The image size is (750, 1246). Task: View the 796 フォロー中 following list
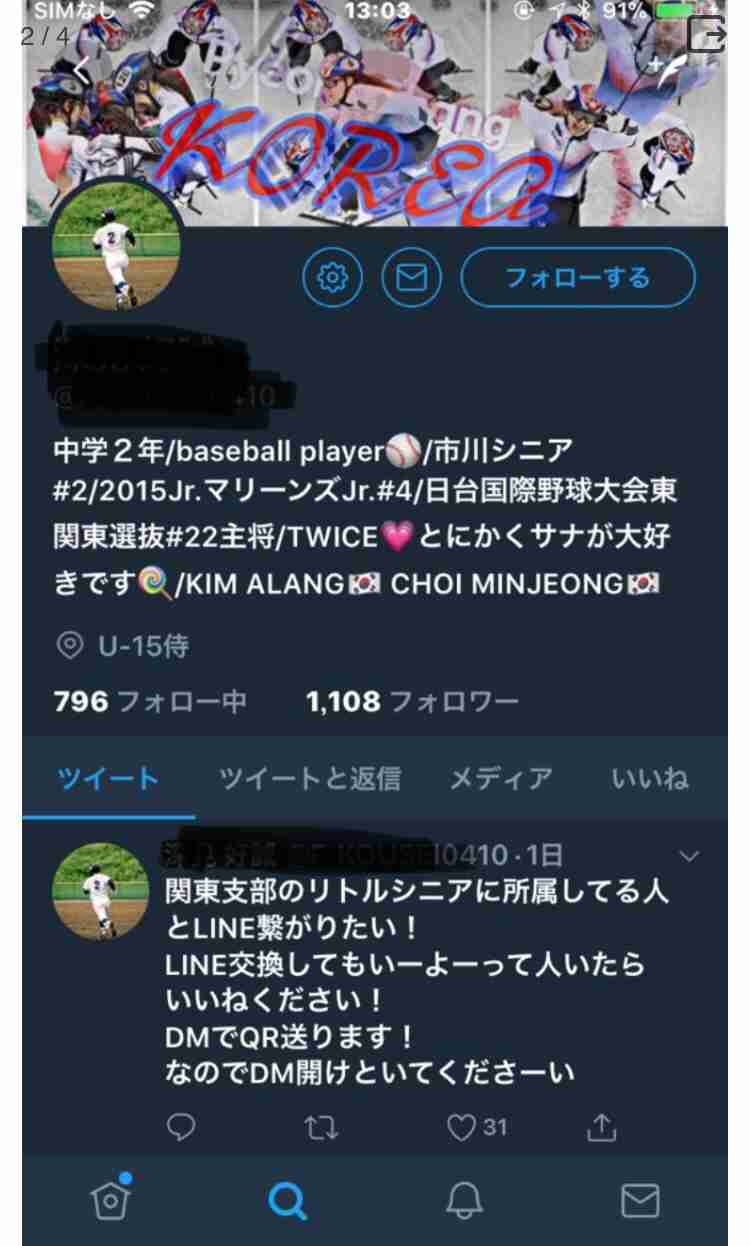150,702
